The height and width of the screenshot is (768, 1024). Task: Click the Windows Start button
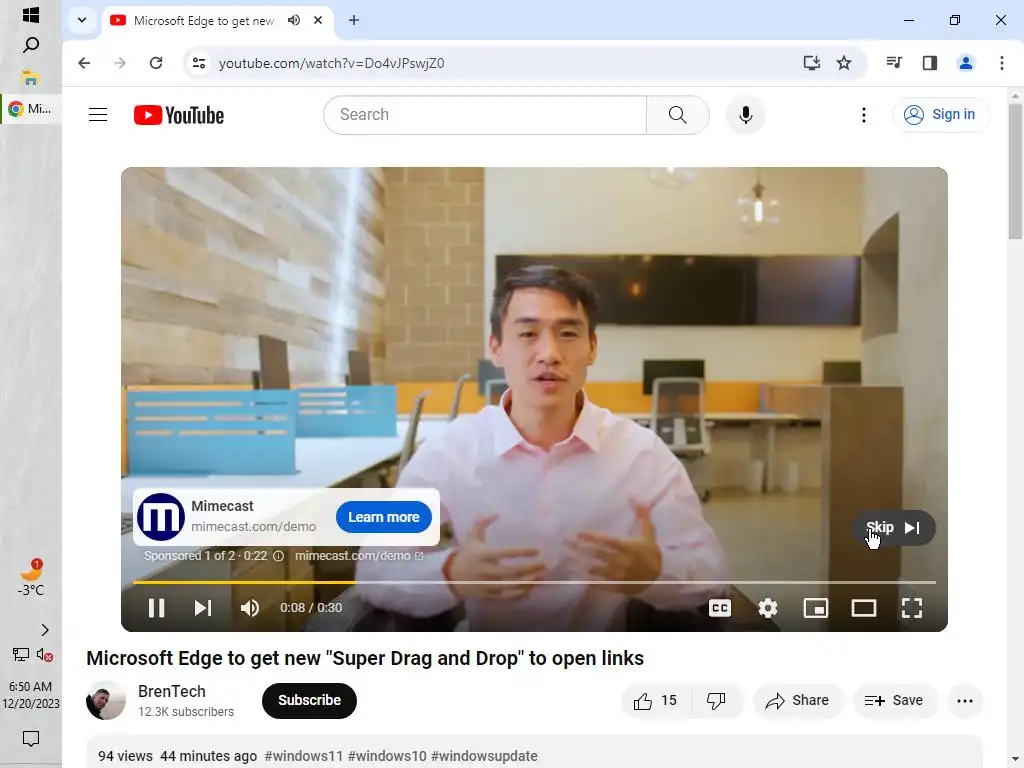(x=31, y=14)
